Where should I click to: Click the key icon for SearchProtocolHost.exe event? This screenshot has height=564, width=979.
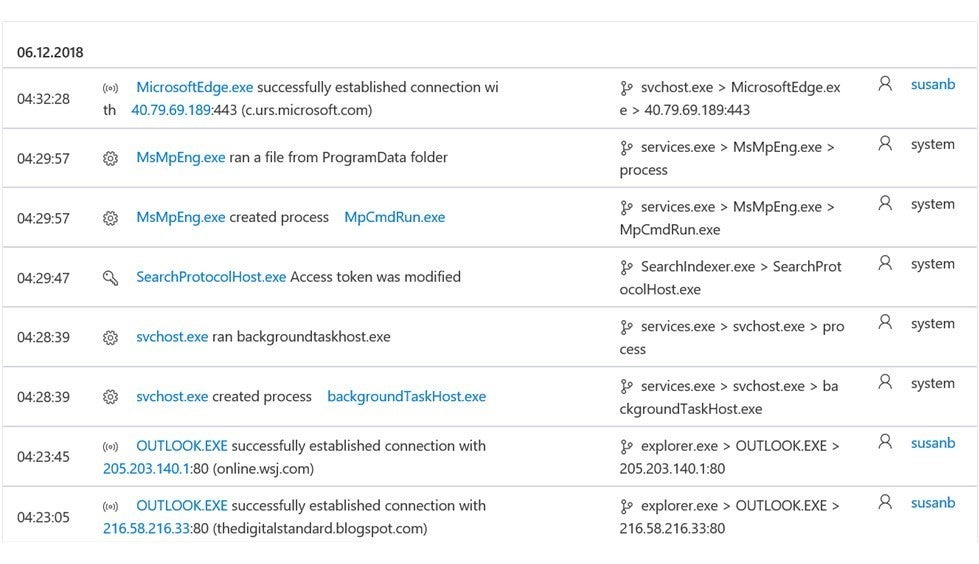[x=111, y=278]
